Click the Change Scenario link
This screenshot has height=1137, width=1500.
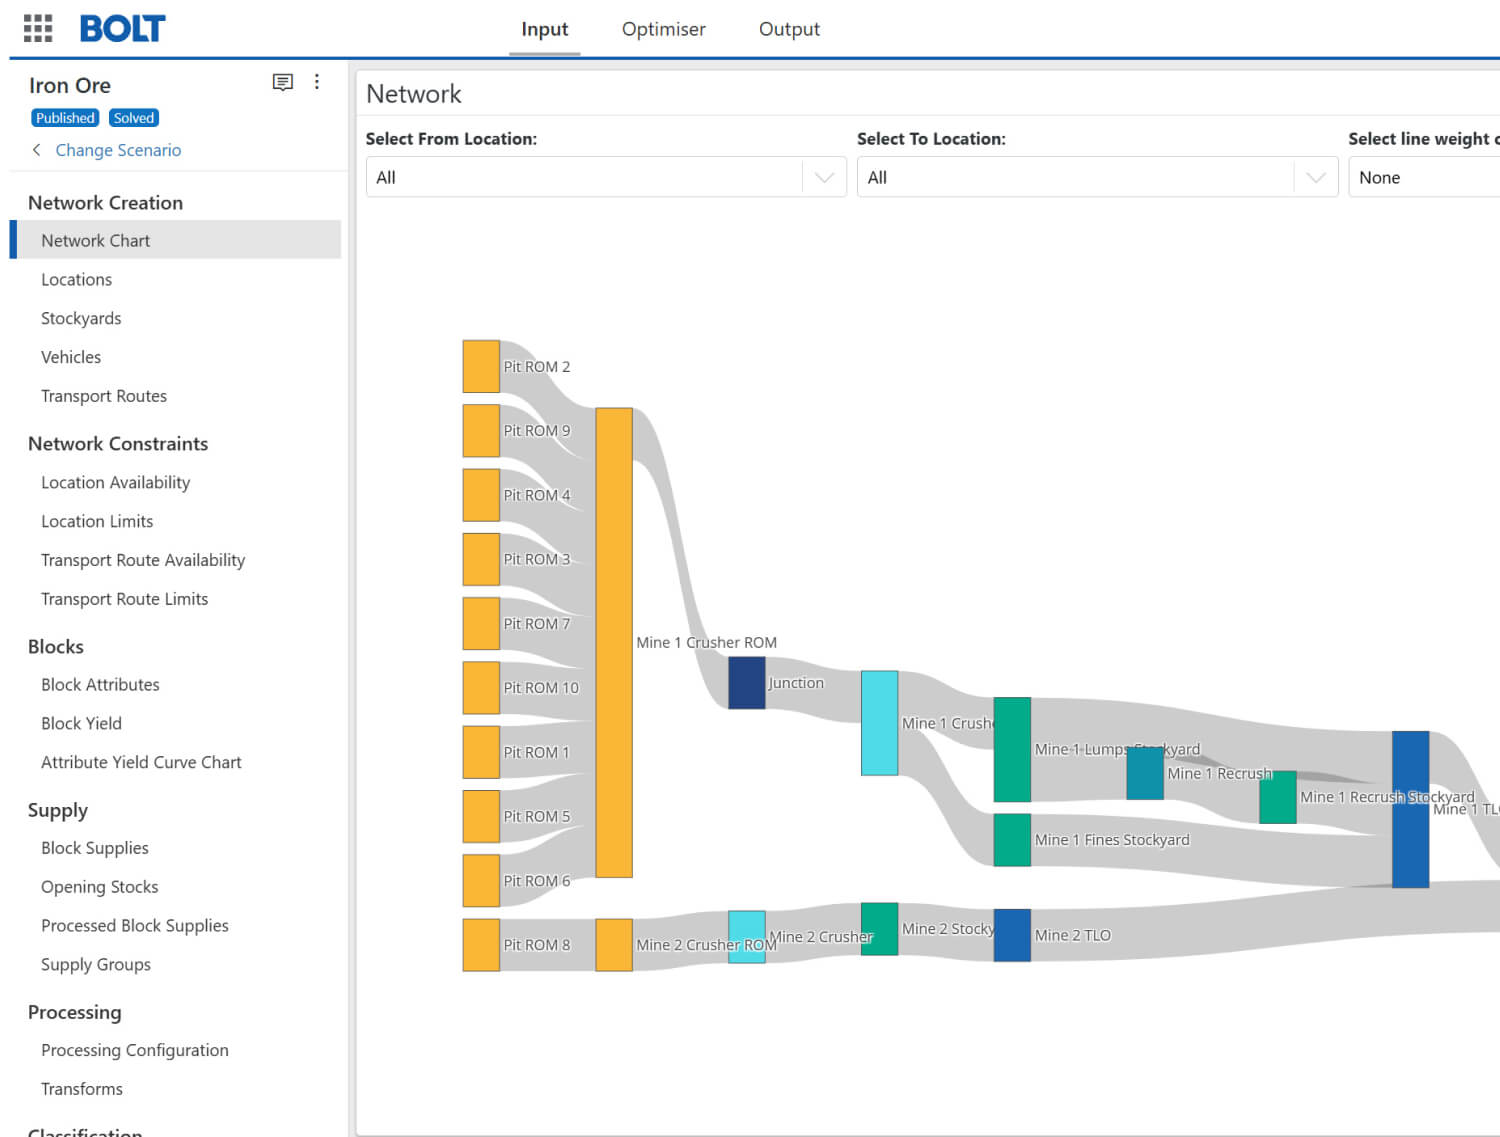[118, 150]
